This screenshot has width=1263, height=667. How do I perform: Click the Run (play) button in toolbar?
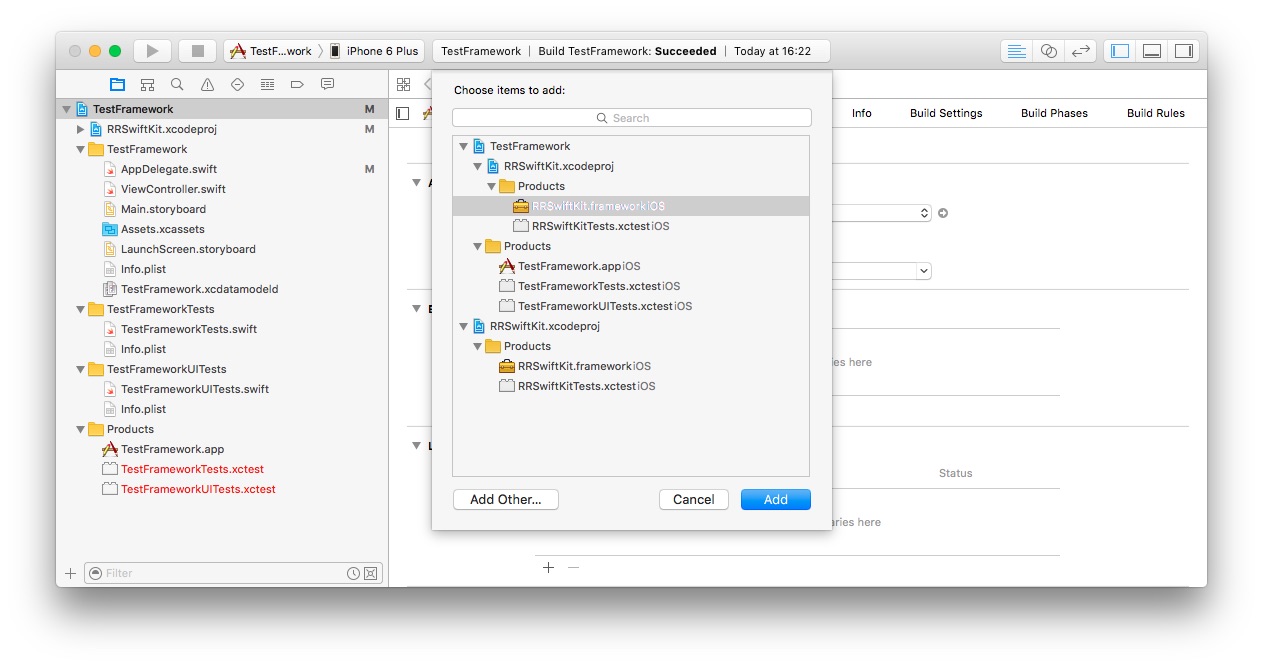tap(152, 51)
